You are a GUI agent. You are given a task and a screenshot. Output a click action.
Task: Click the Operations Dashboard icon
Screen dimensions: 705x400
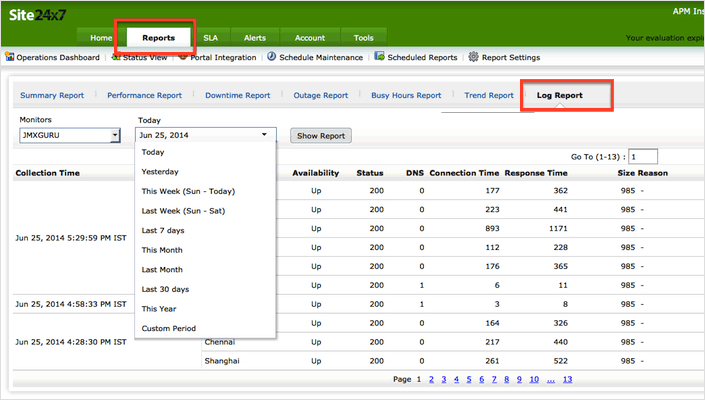pos(10,58)
